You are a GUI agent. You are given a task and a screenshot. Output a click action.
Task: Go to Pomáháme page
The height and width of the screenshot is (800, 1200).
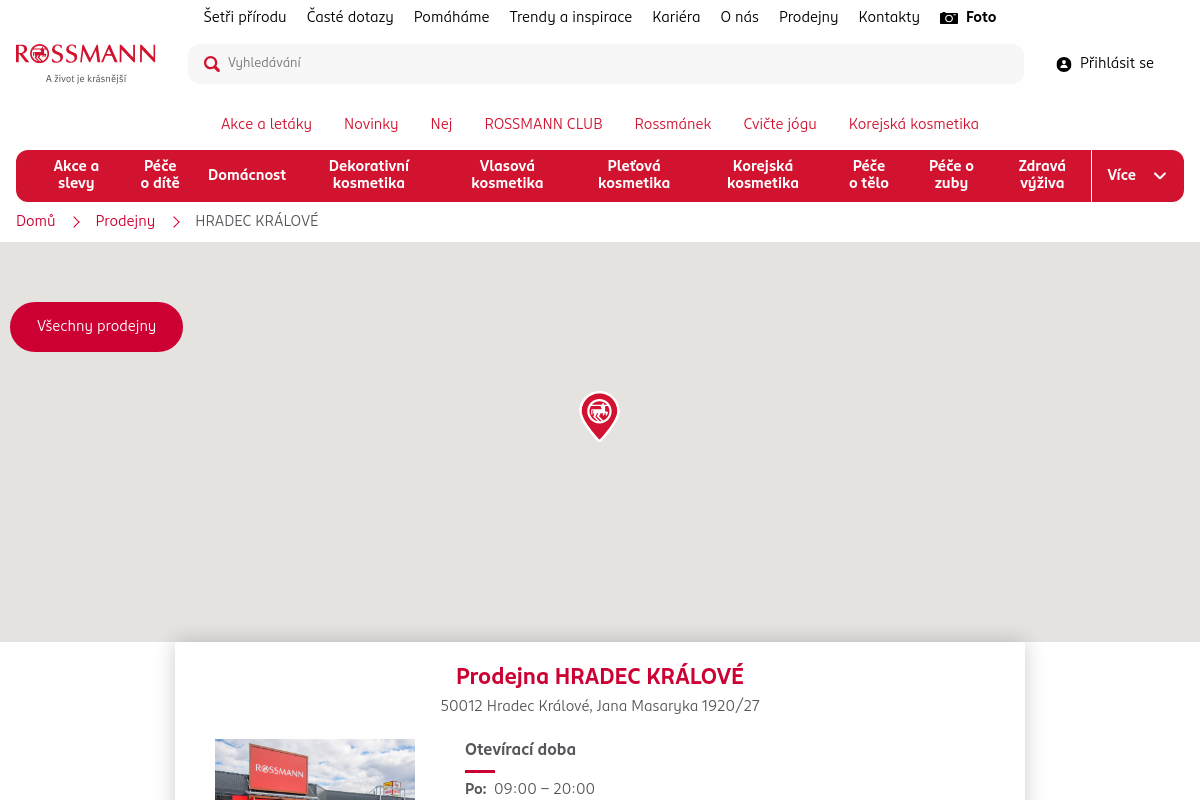452,17
